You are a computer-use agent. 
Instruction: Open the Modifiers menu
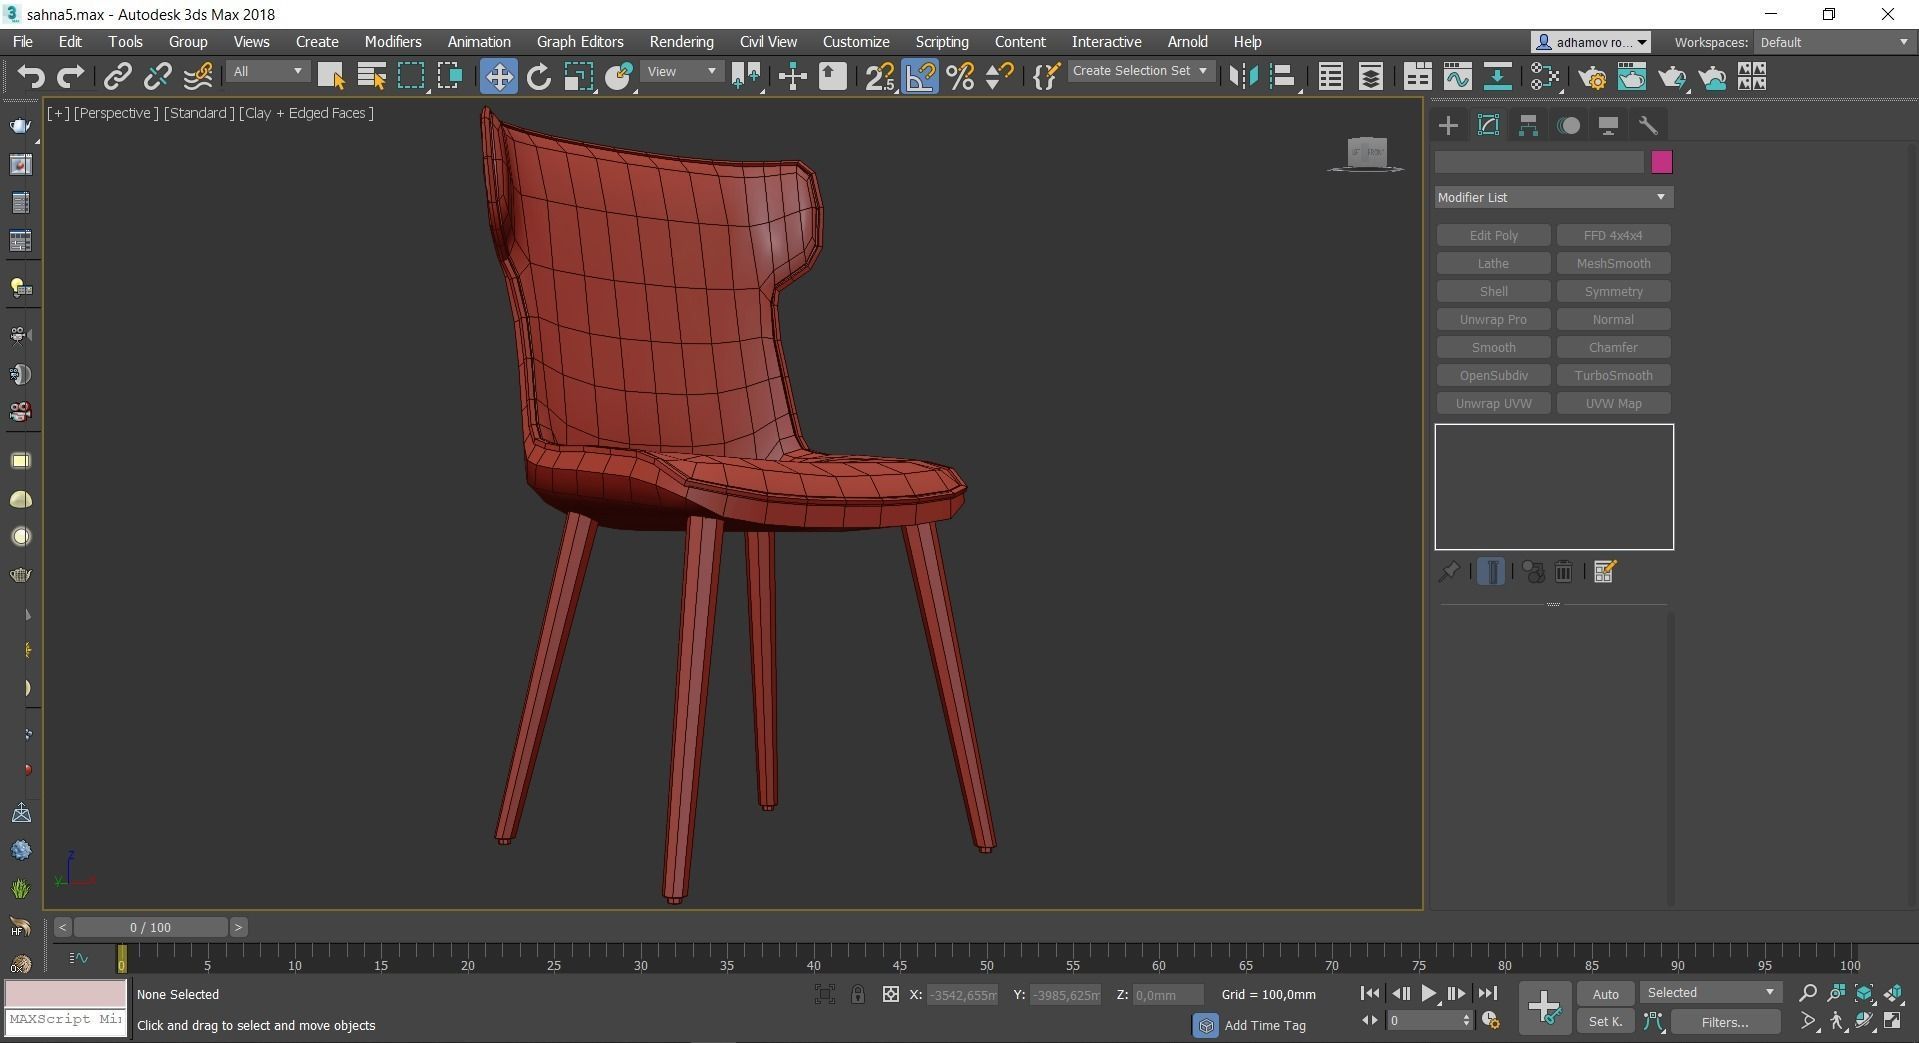(393, 42)
